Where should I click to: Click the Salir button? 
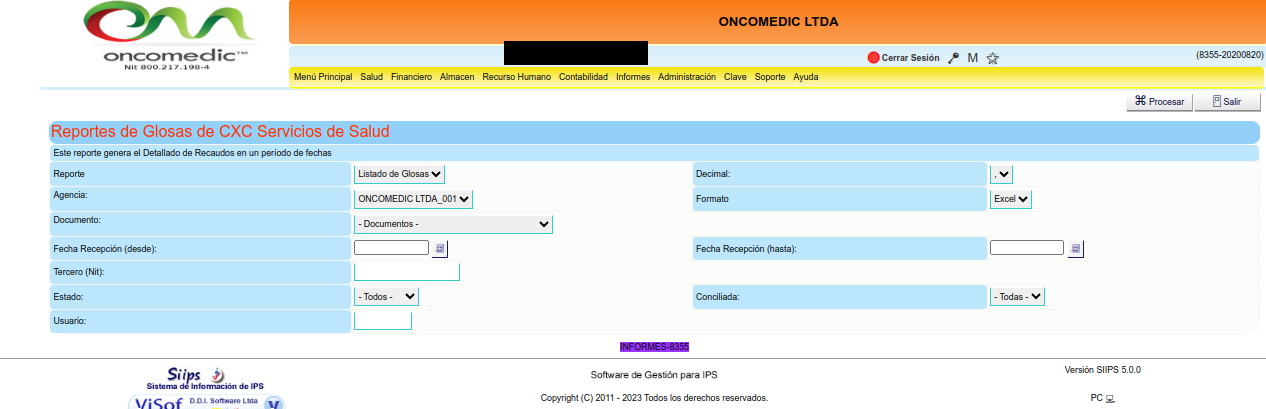[x=1226, y=102]
